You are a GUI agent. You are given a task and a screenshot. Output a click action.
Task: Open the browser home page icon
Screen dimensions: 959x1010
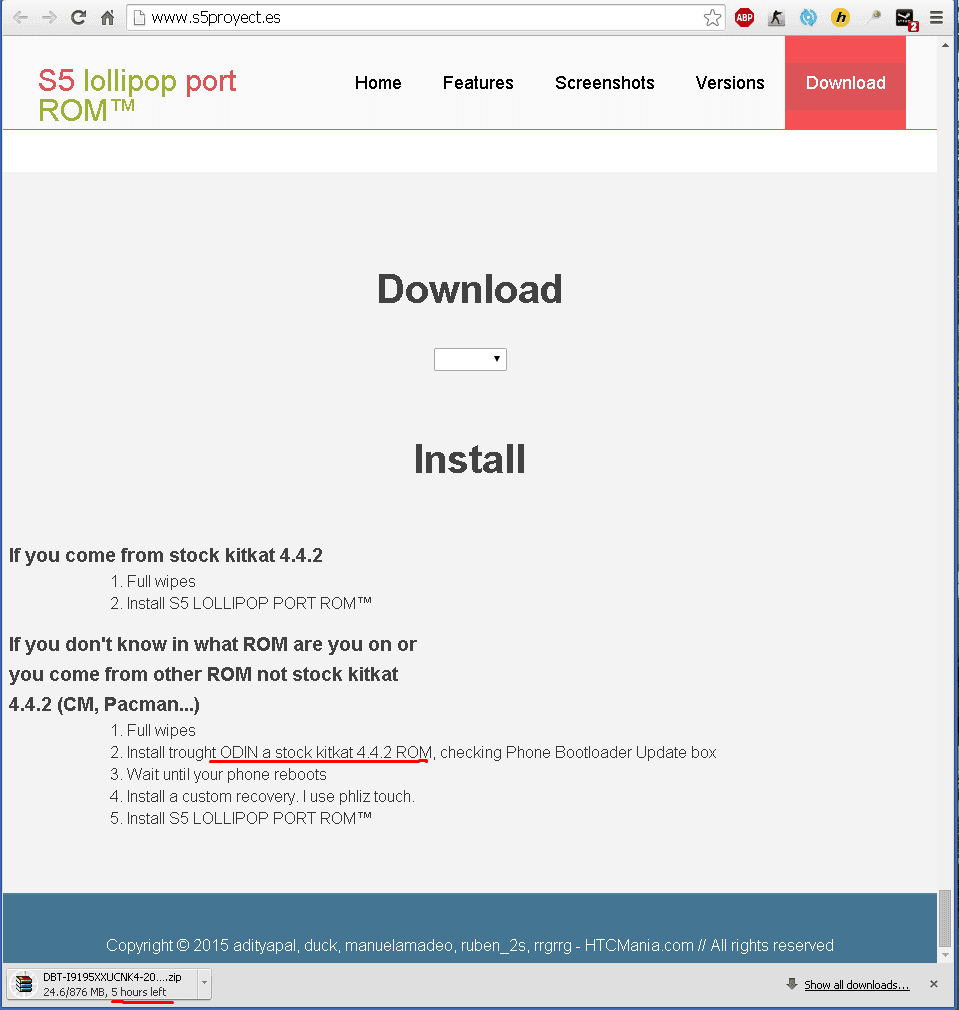108,17
